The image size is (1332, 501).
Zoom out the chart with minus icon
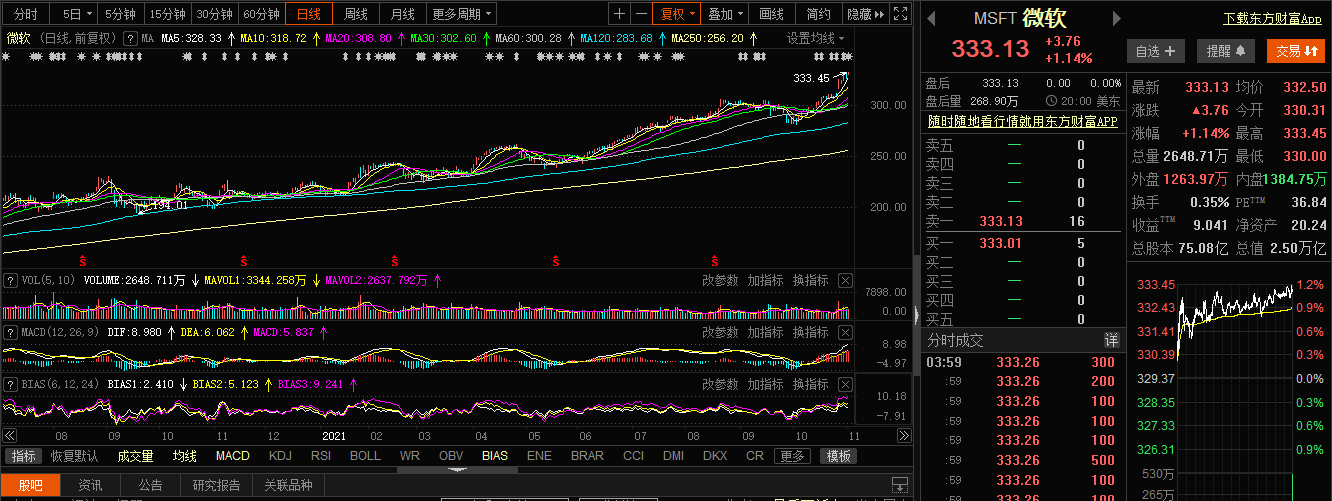[641, 14]
